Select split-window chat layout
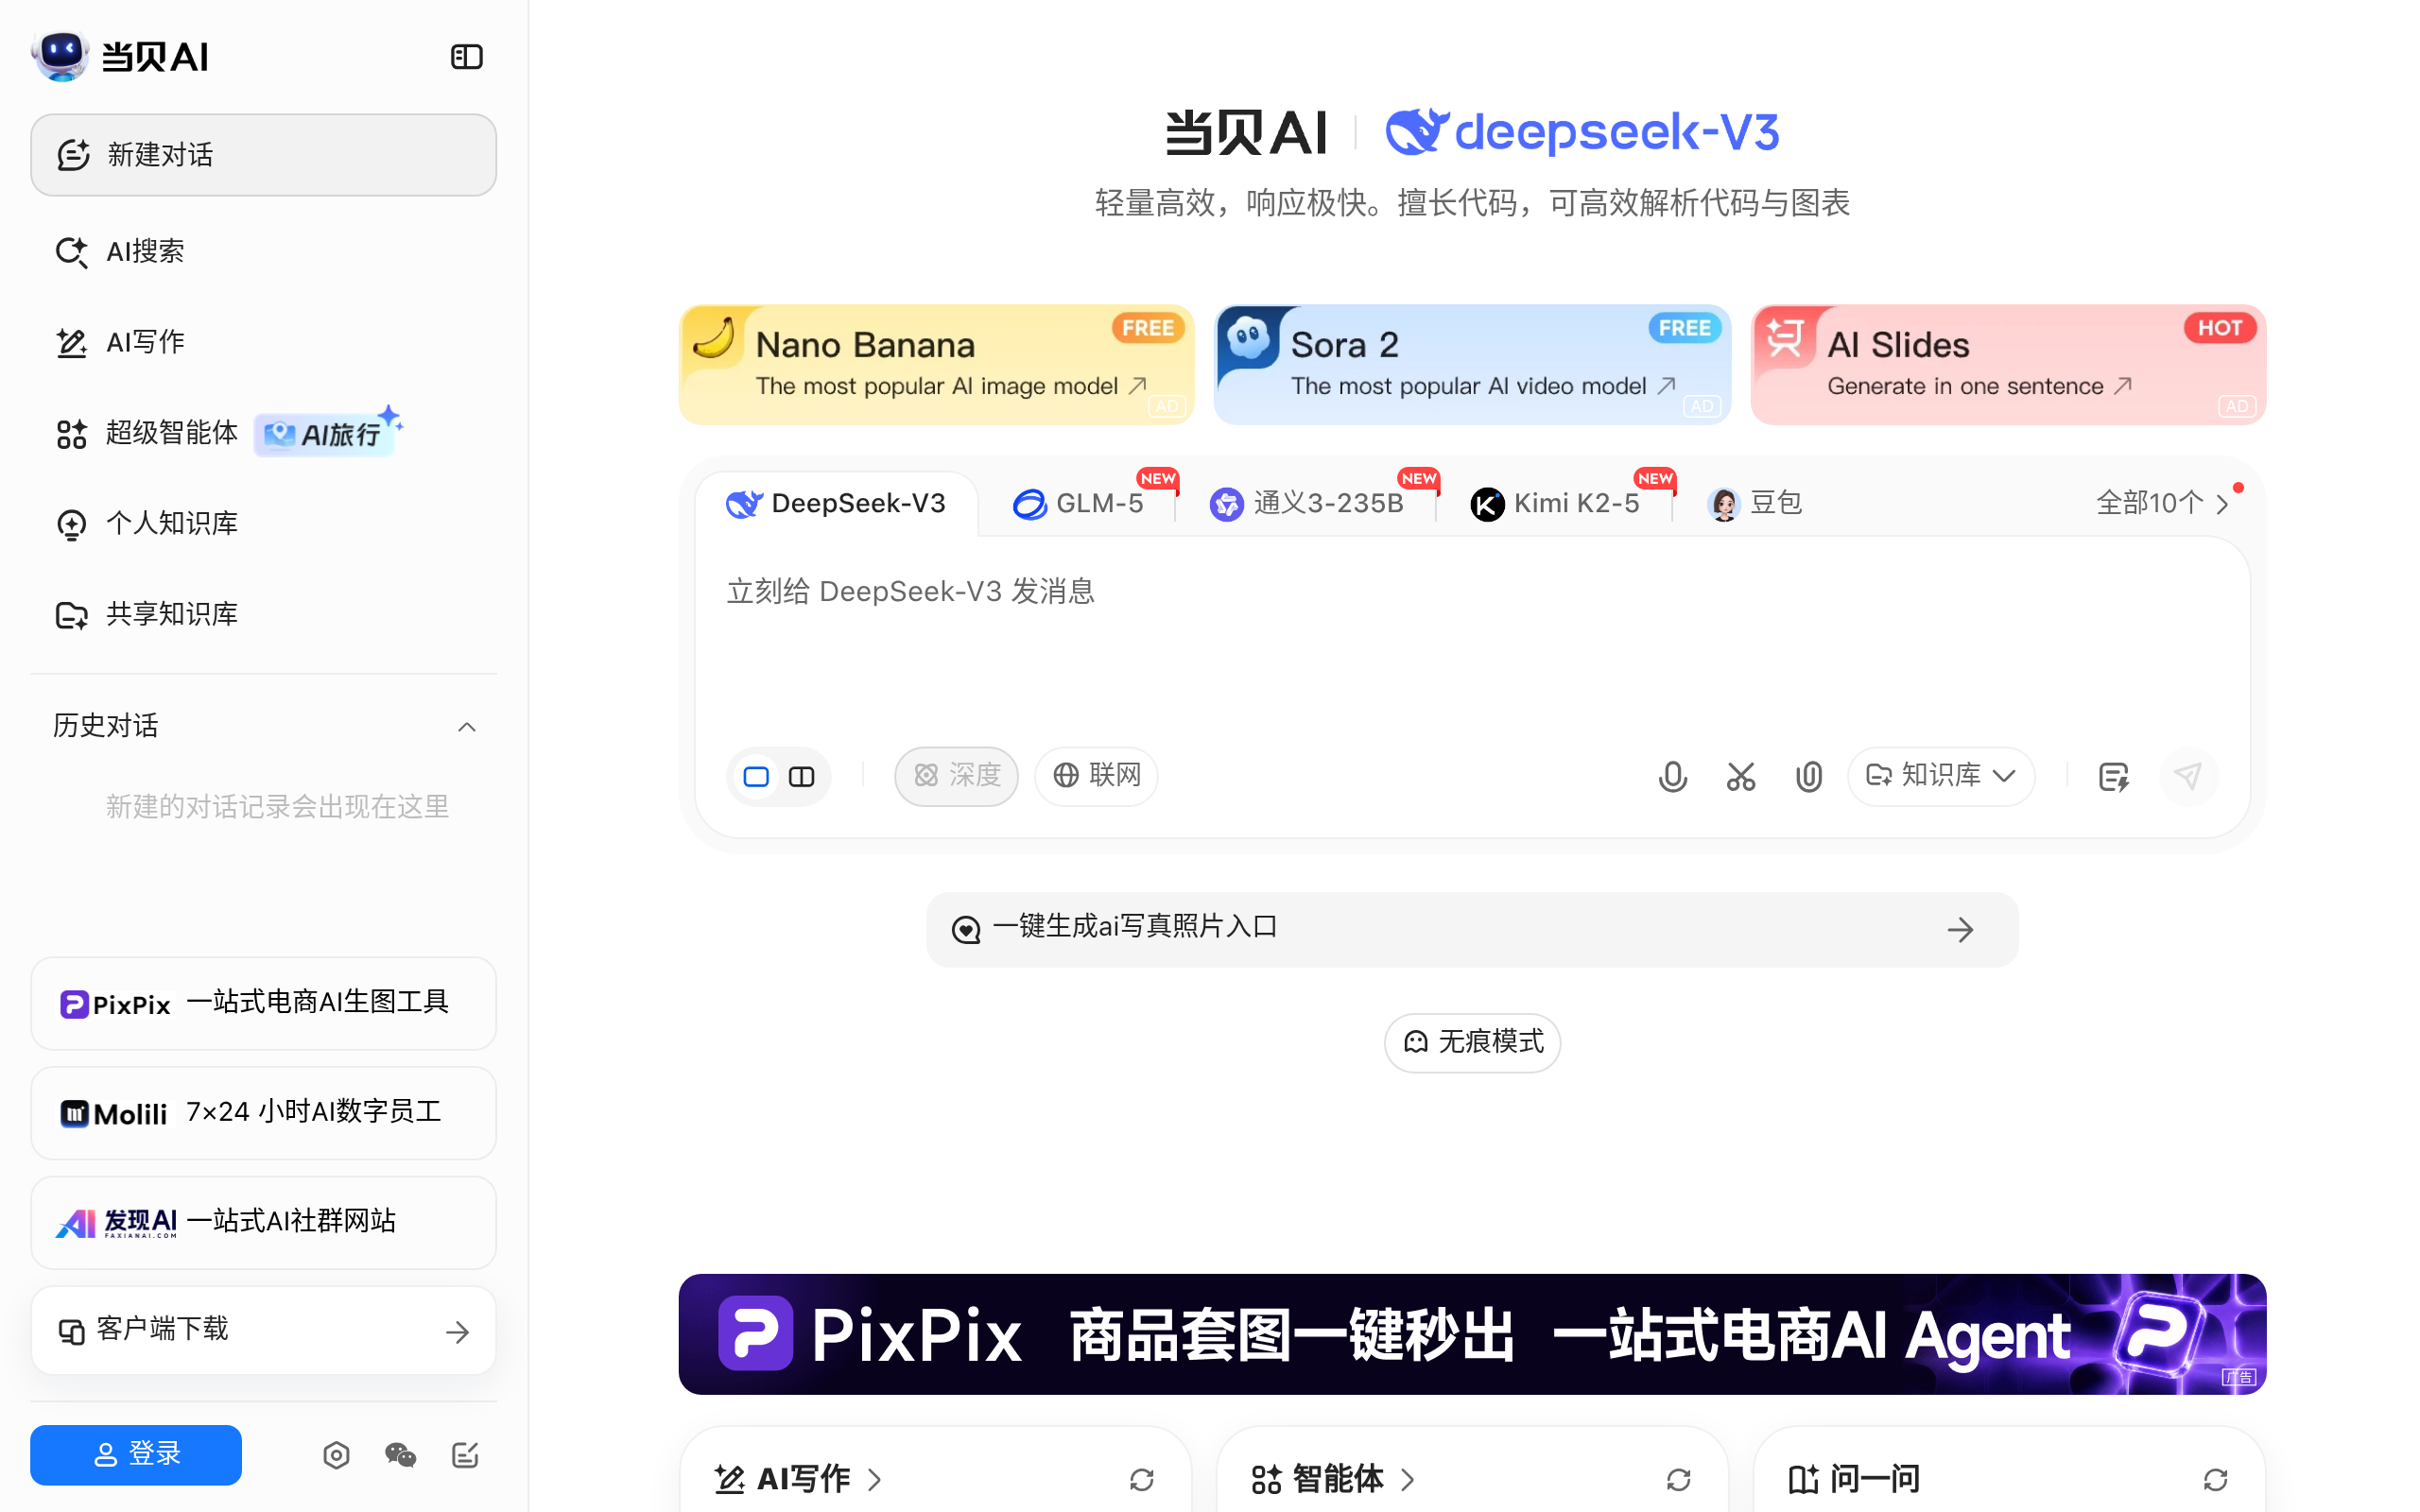The height and width of the screenshot is (1512, 2420). [802, 776]
